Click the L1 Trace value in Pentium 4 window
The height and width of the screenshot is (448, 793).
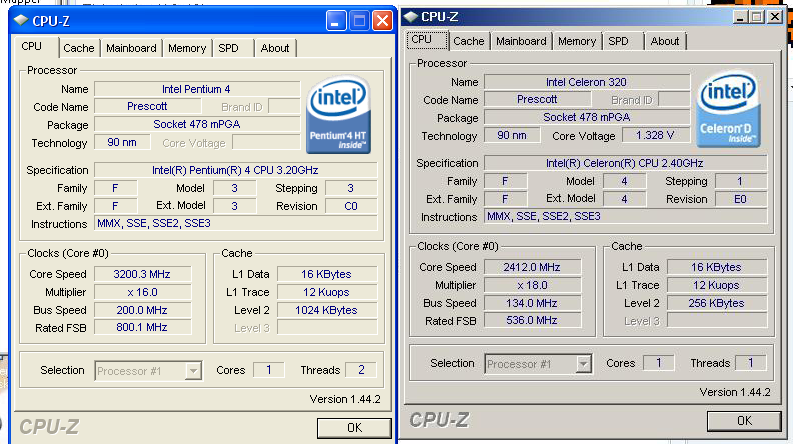tap(327, 292)
